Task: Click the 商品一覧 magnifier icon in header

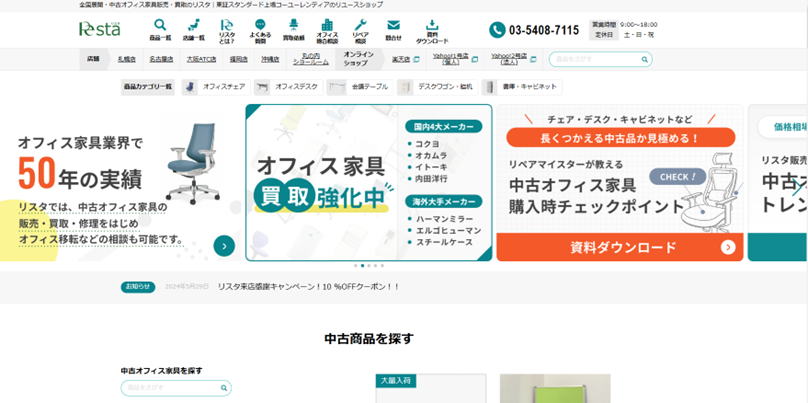Action: [160, 29]
